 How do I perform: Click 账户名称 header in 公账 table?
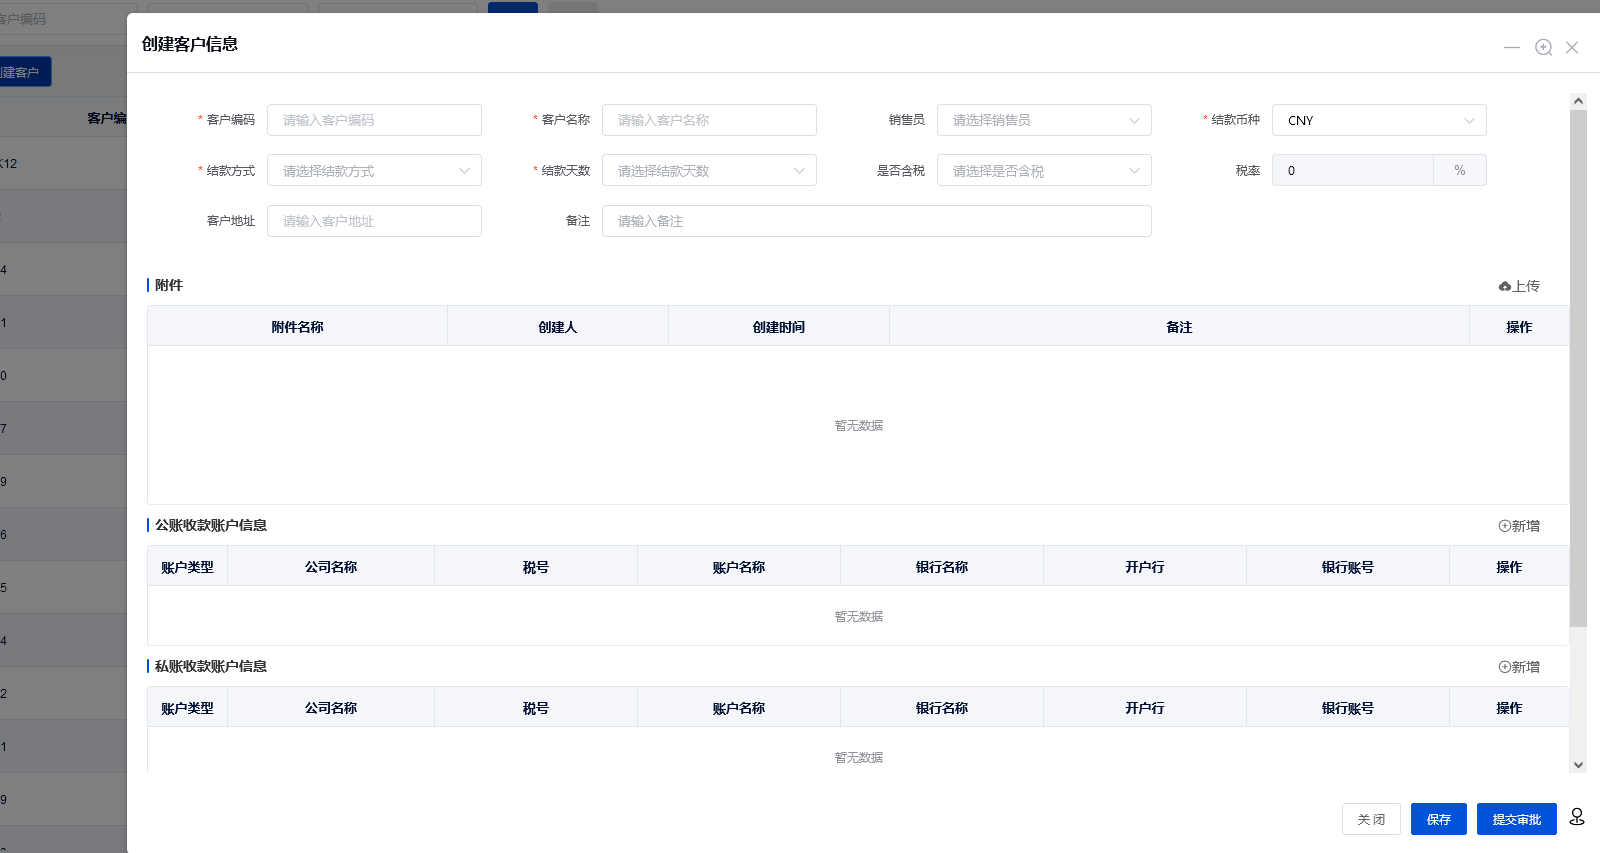tap(739, 567)
